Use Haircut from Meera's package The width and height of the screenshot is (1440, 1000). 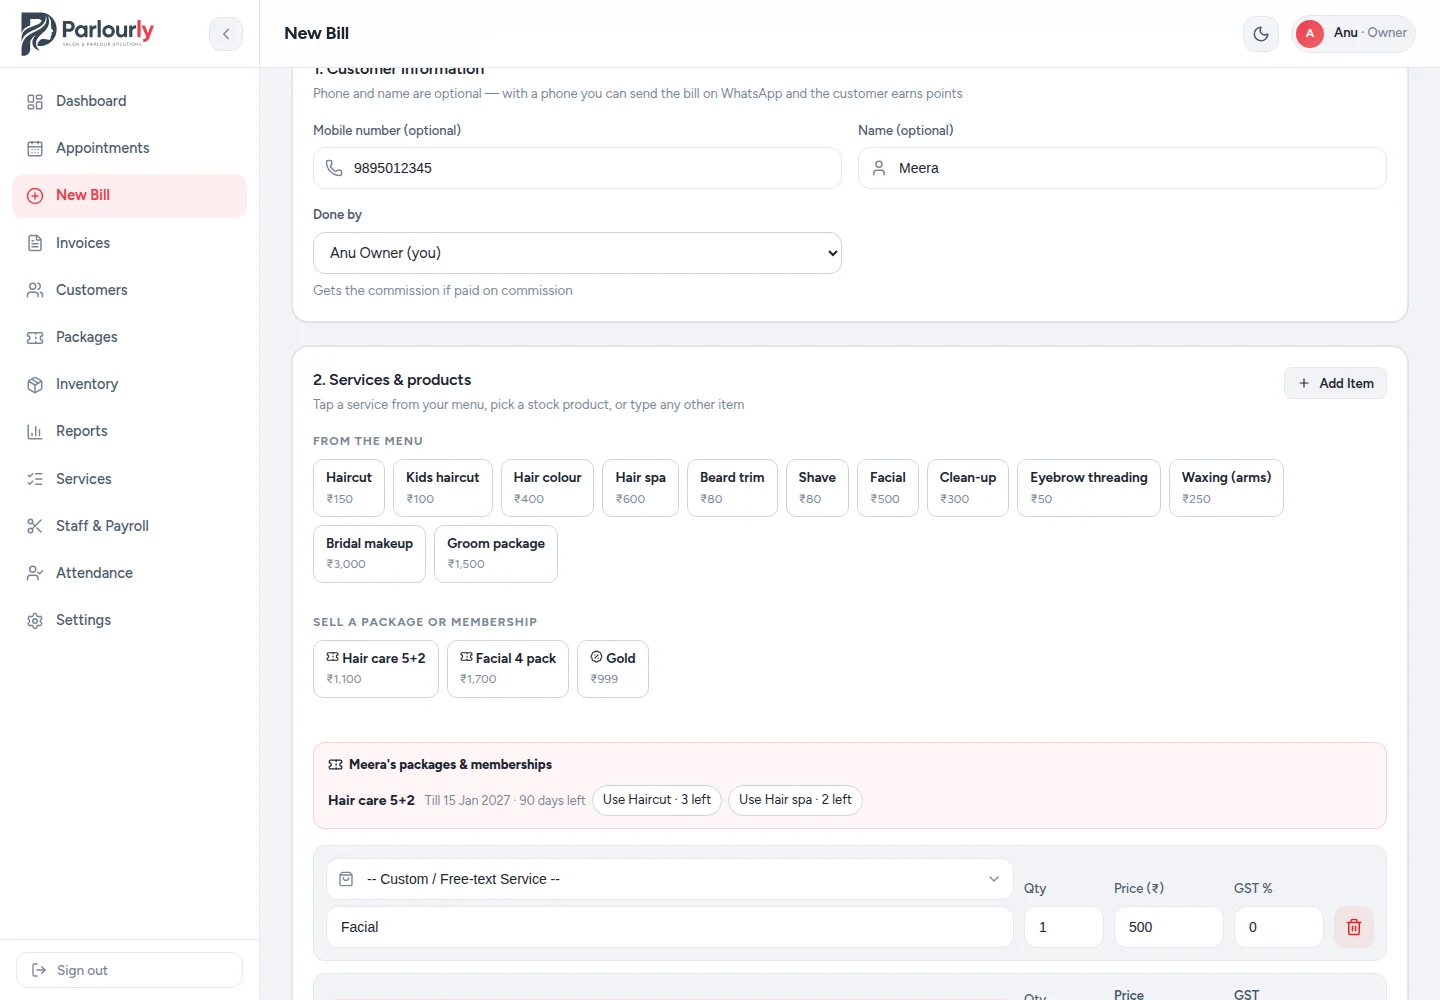click(x=657, y=800)
